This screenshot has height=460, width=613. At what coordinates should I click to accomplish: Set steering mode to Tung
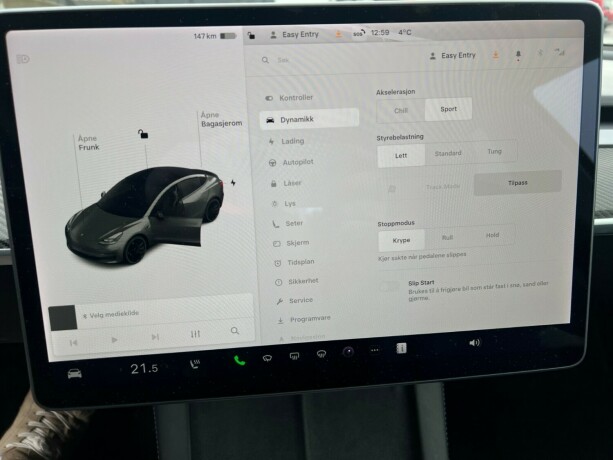tap(495, 151)
